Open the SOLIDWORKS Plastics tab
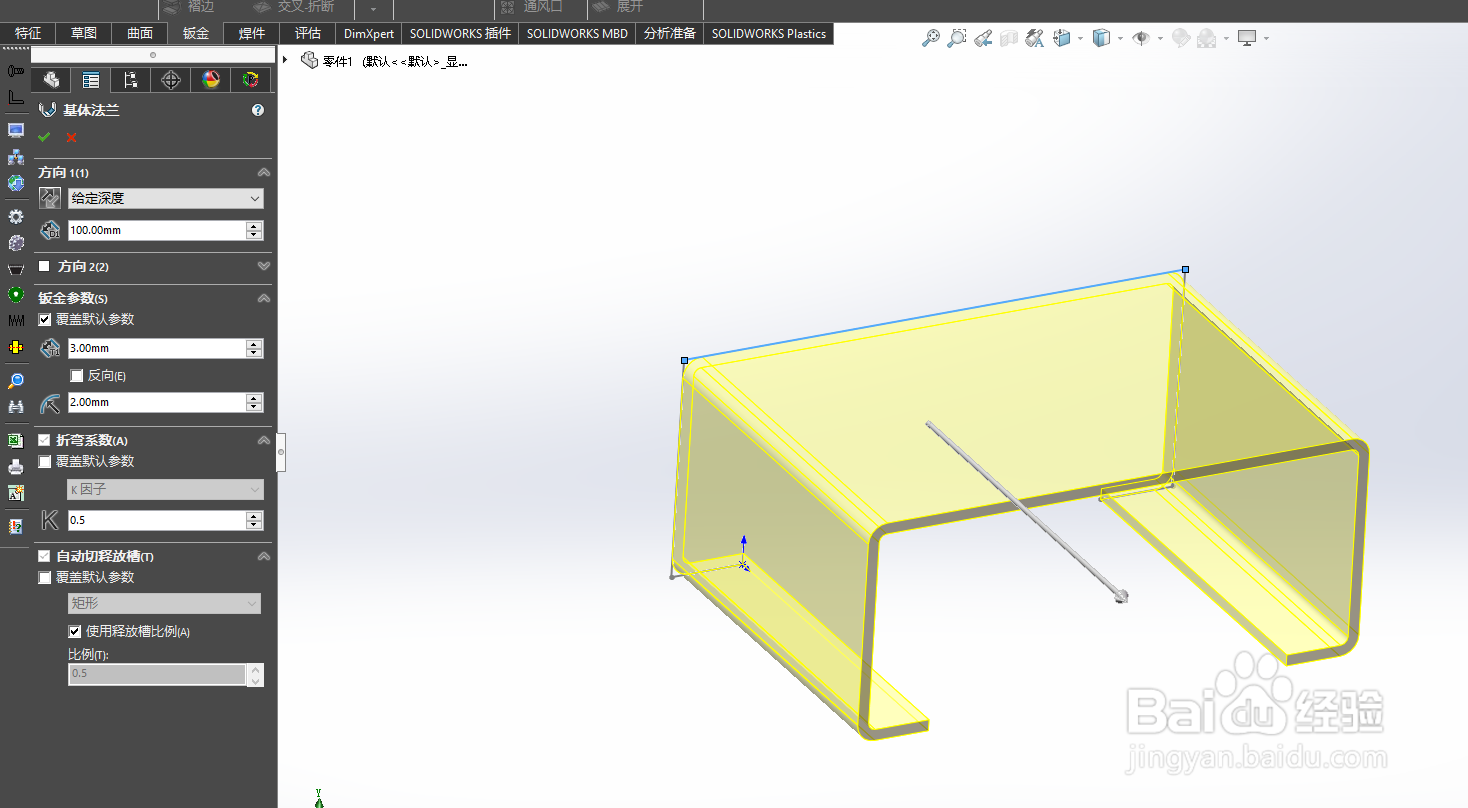 point(769,33)
